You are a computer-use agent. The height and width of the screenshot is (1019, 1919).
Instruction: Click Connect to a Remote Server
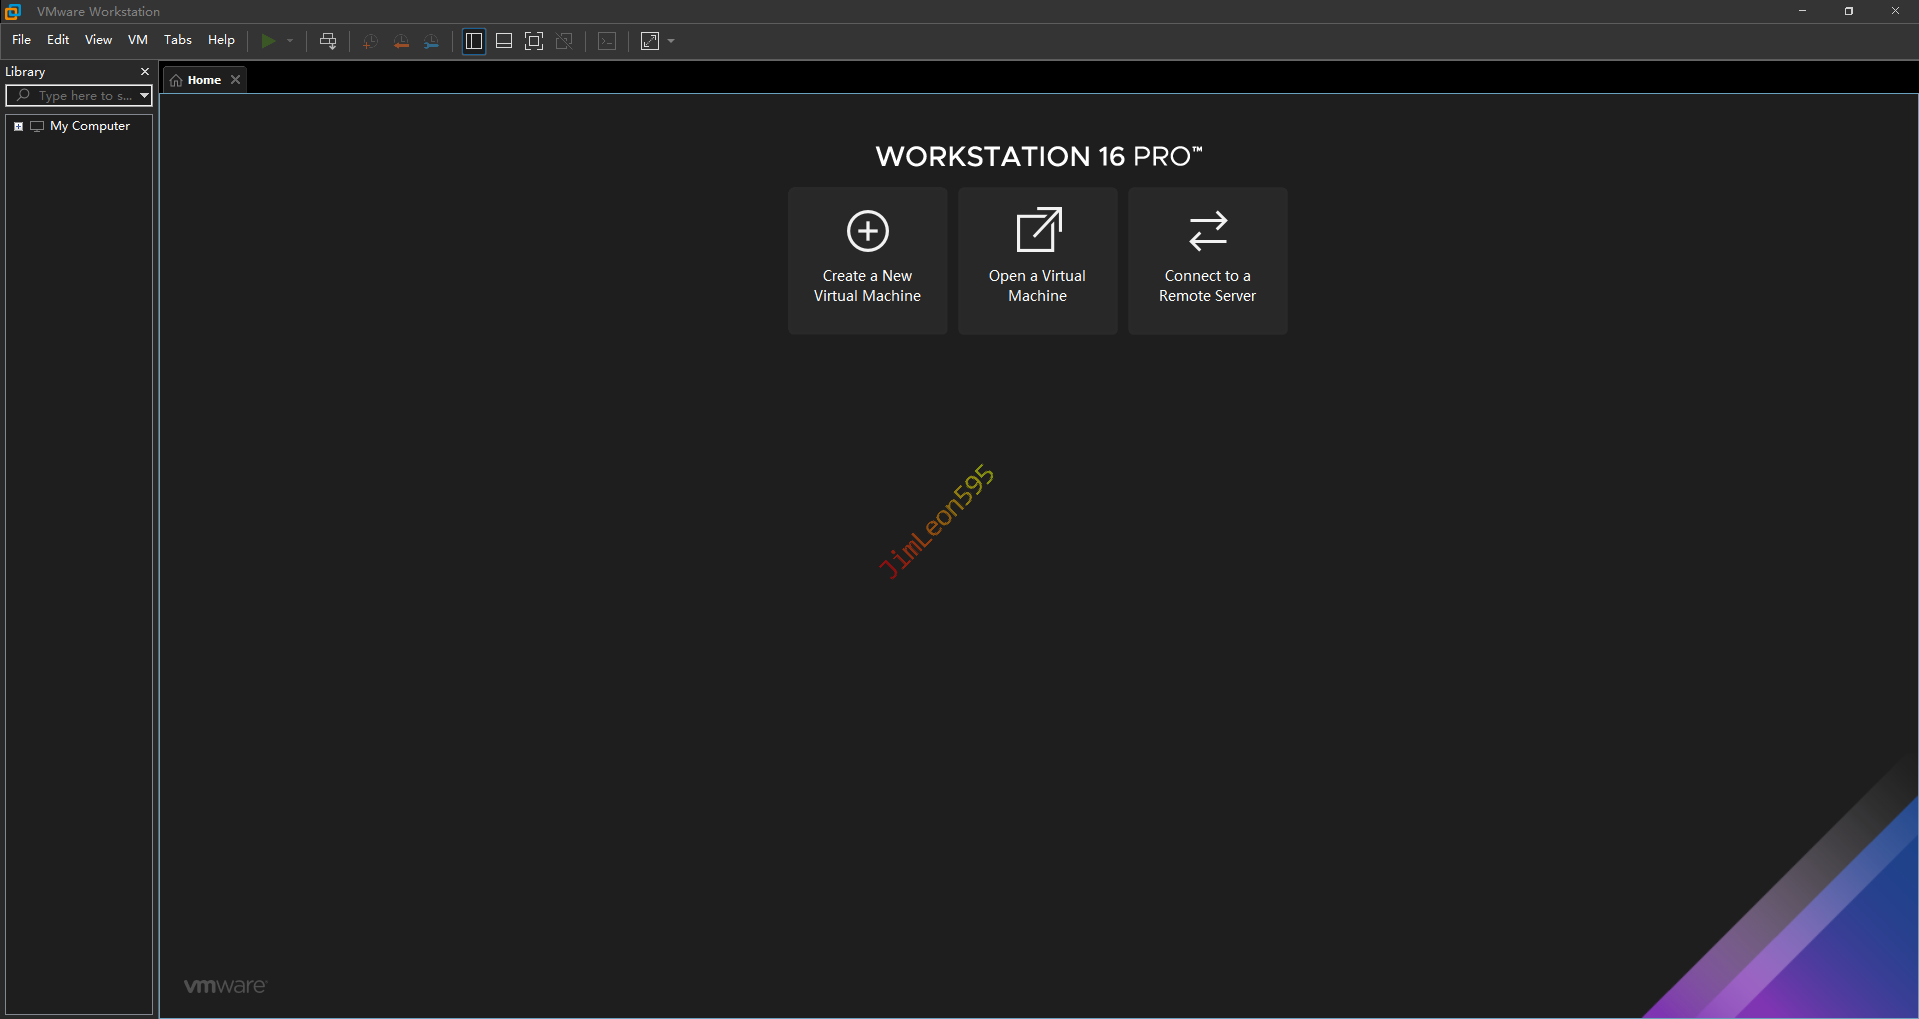[1207, 260]
